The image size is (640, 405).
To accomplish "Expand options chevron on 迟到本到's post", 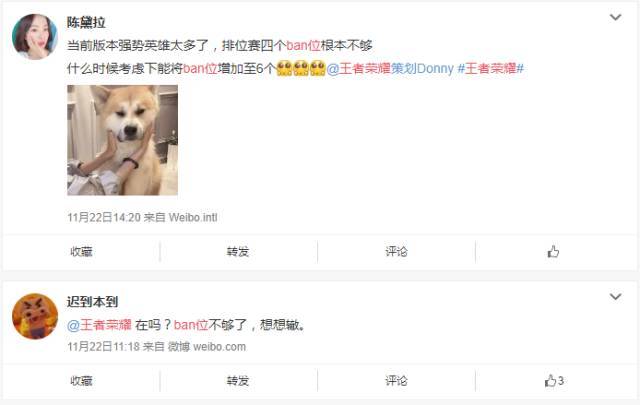I will point(616,296).
